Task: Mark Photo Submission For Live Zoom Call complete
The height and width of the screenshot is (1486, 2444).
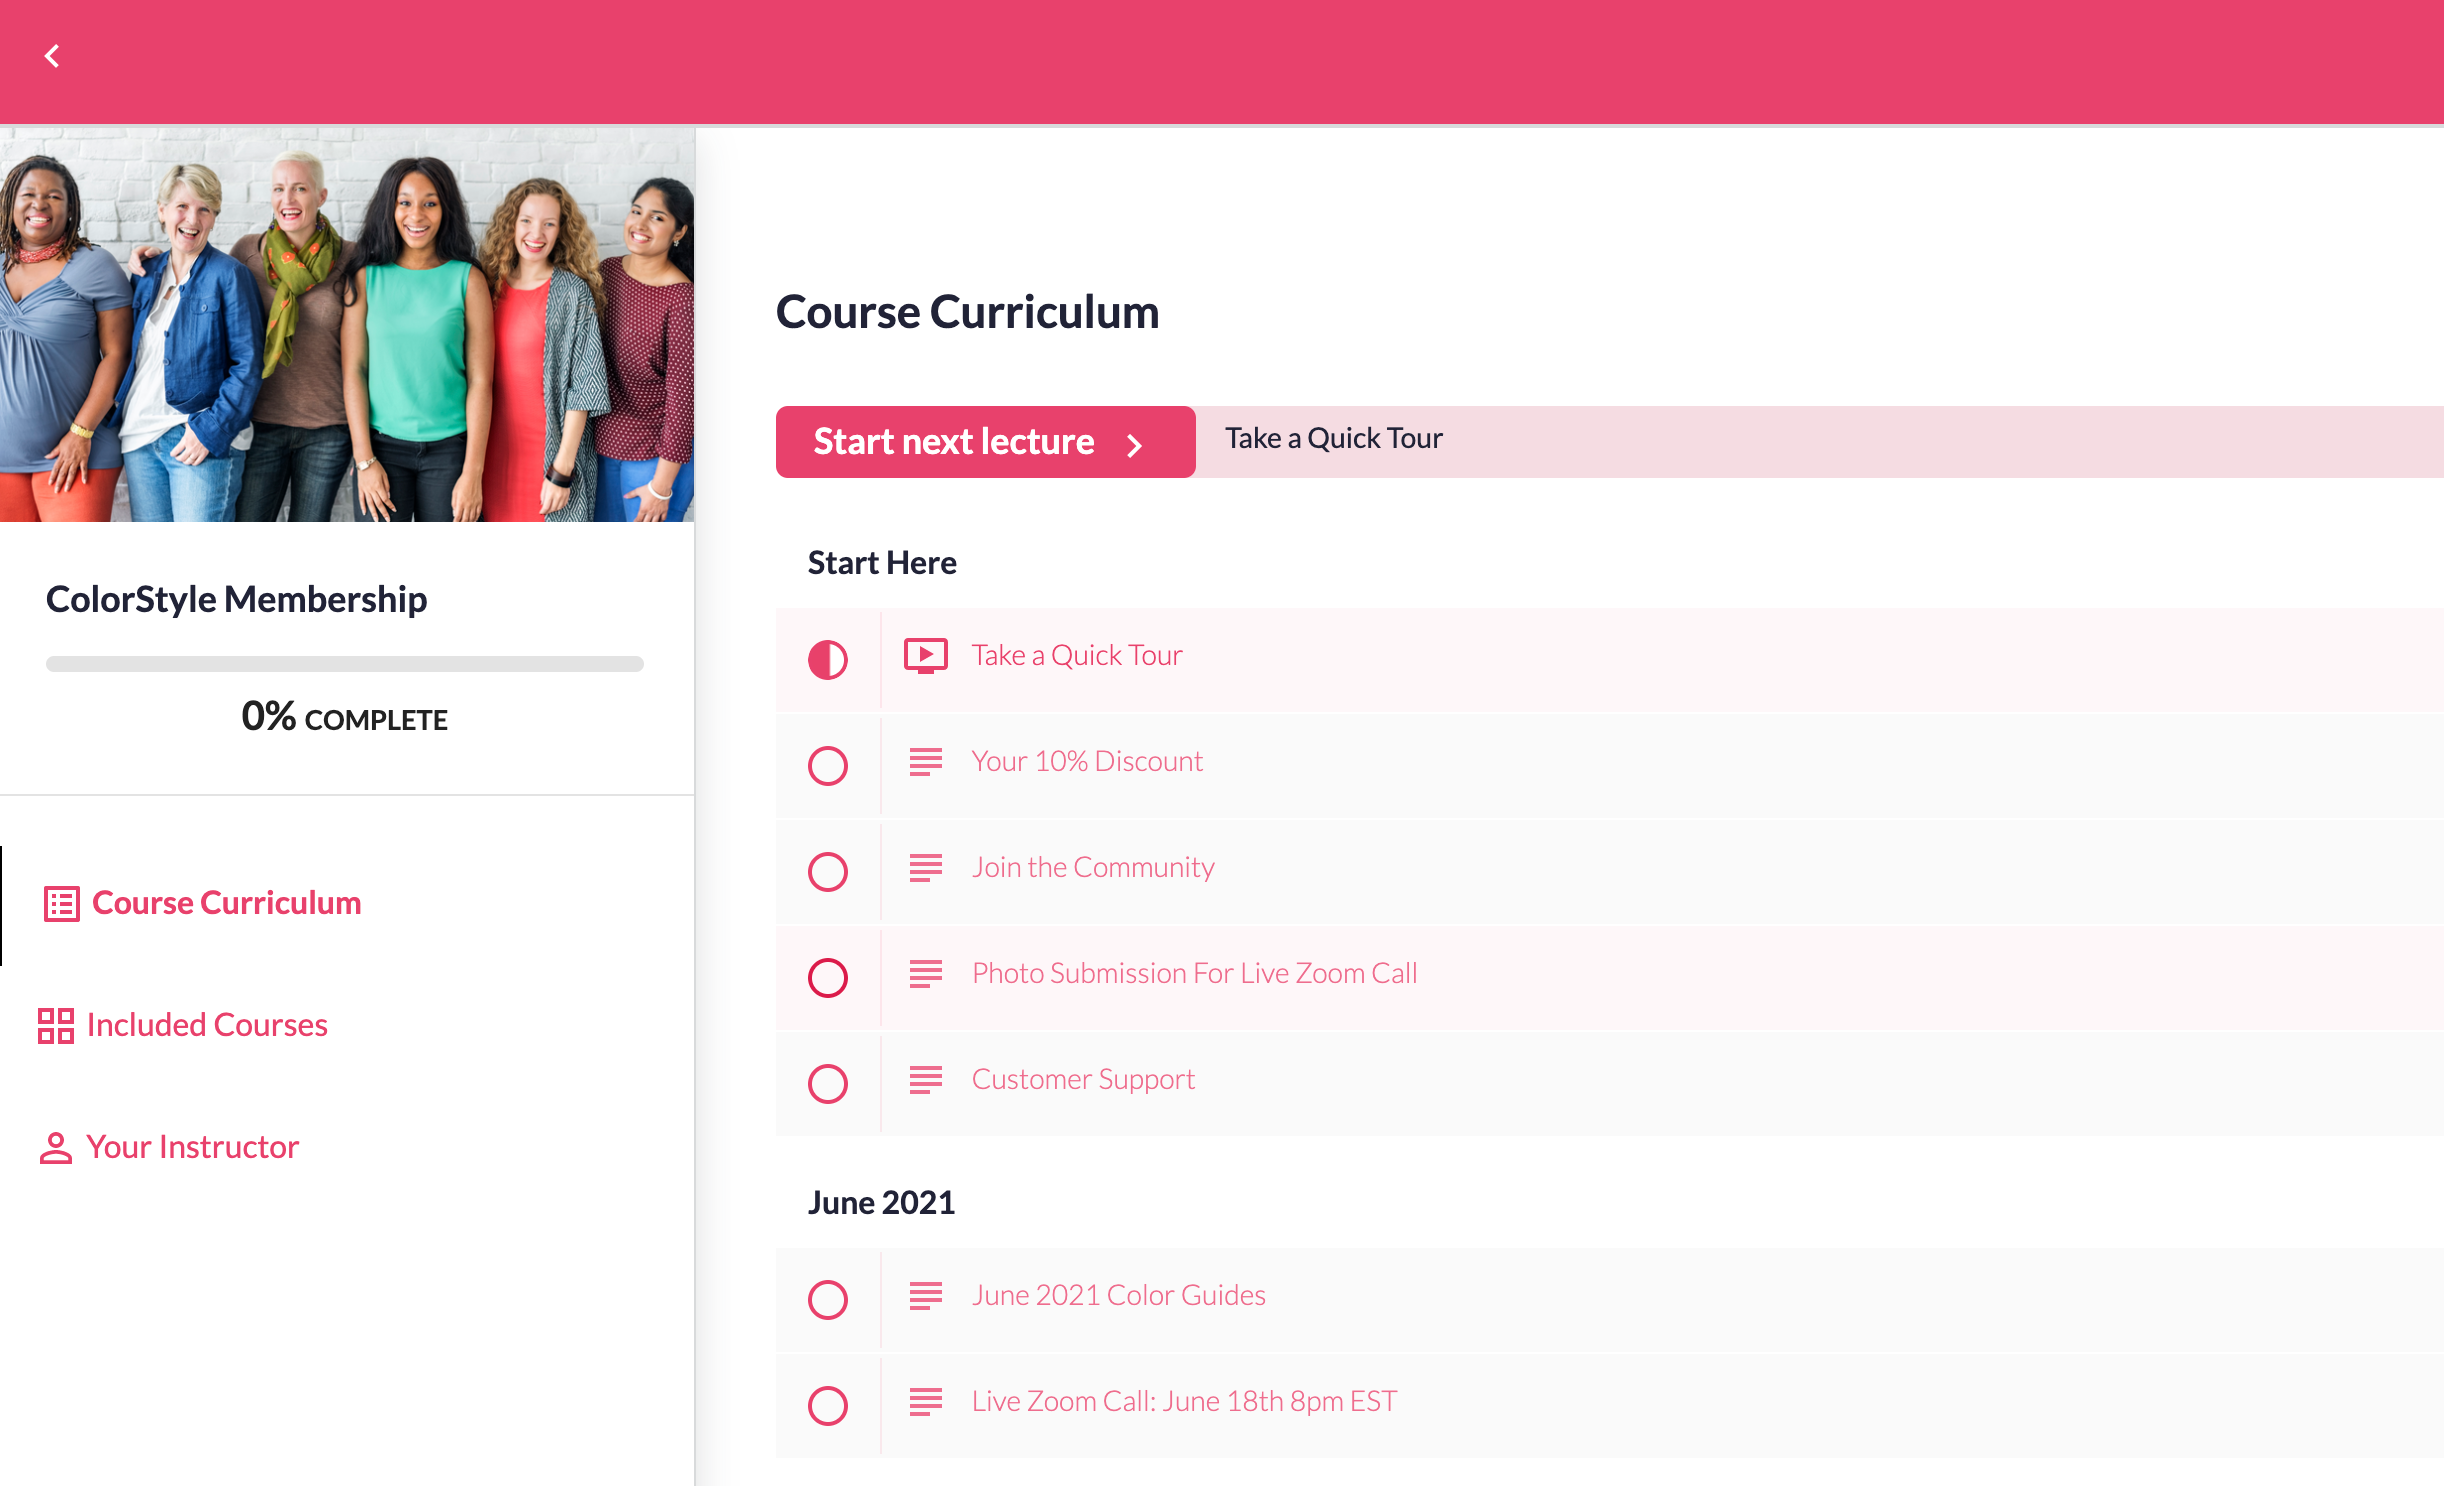Action: click(828, 978)
